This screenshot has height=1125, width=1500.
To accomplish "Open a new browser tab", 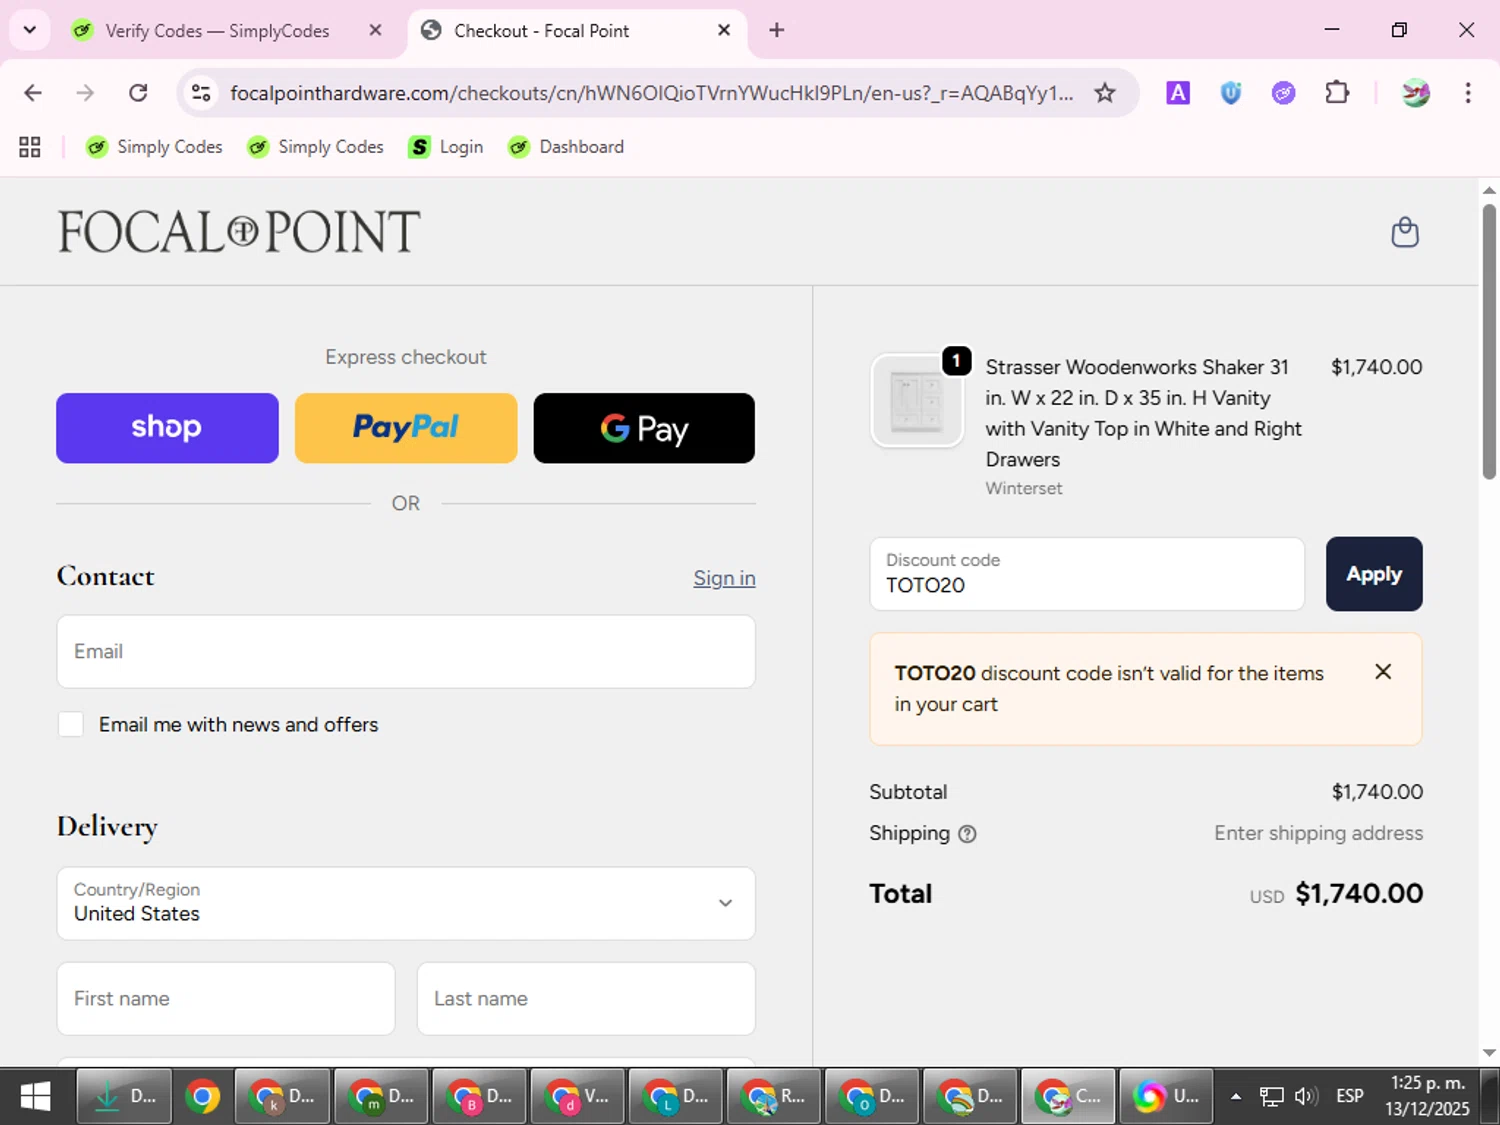I will click(x=776, y=30).
